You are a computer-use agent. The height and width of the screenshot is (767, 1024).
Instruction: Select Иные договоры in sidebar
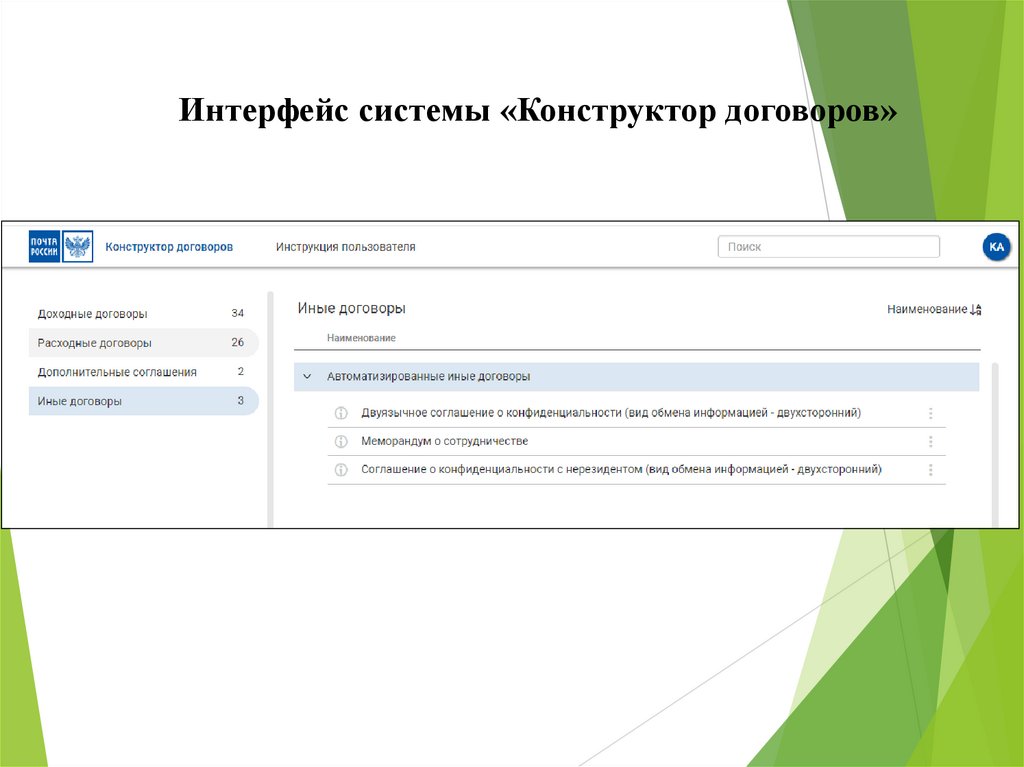[x=144, y=401]
